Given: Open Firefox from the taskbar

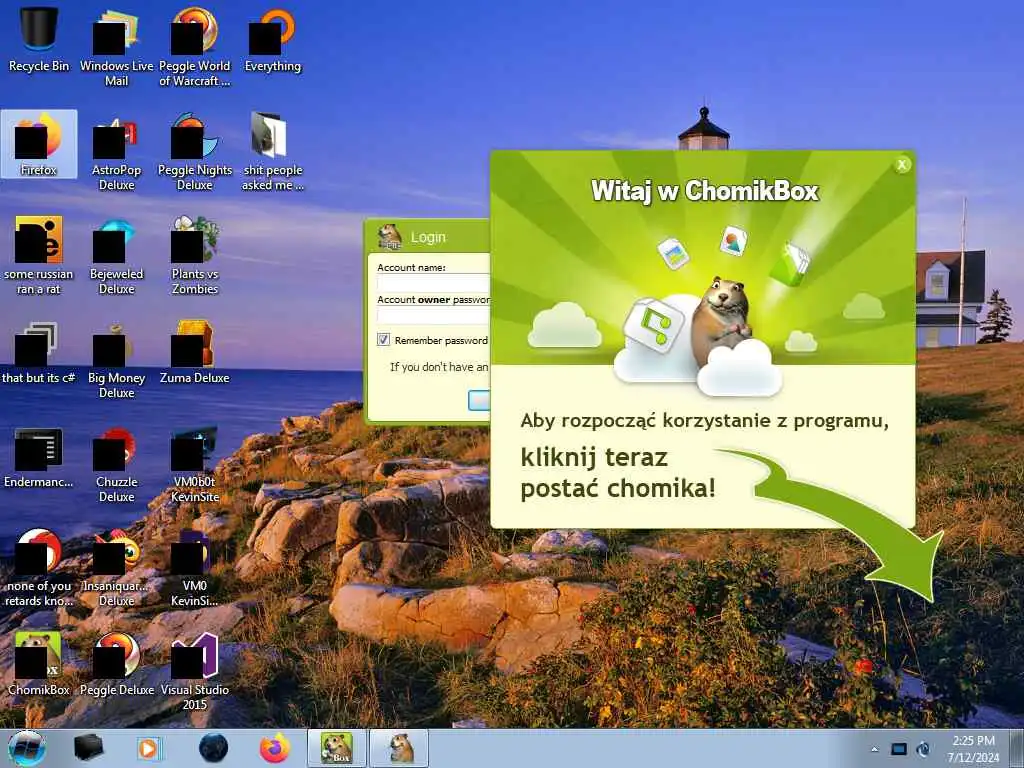Looking at the screenshot, I should coord(274,748).
